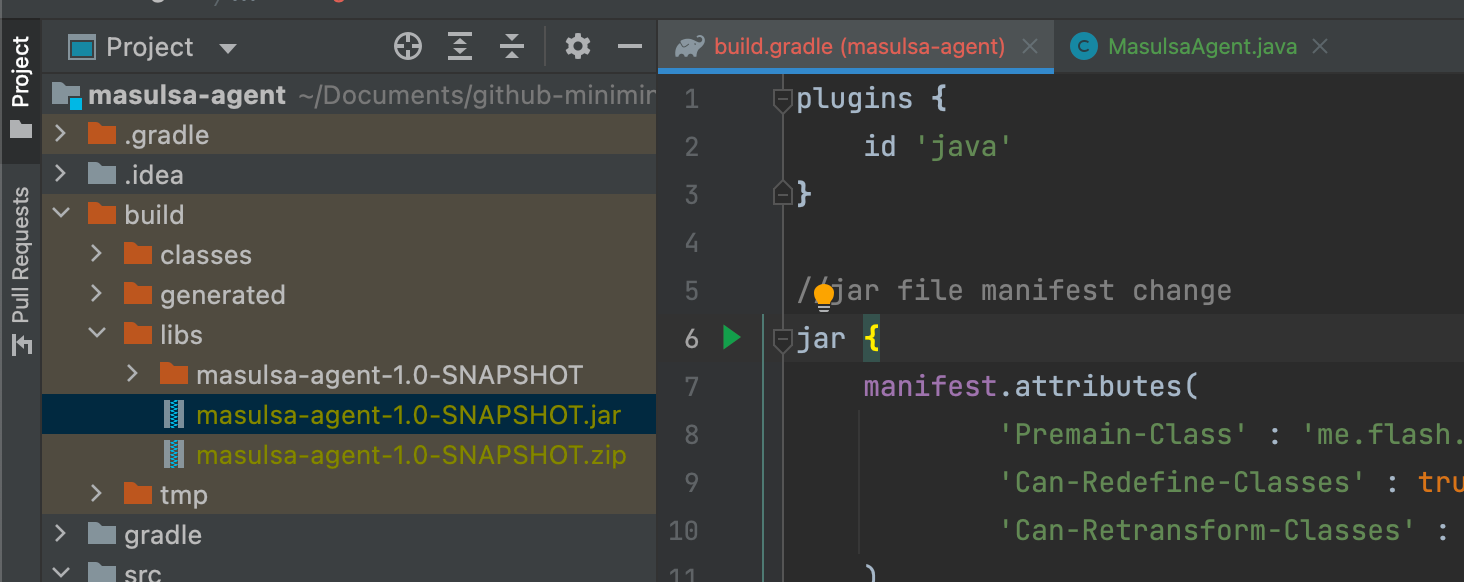Screen dimensions: 1464x582
Task: Click the 'Premain-Class' string in code
Action: click(x=1124, y=434)
